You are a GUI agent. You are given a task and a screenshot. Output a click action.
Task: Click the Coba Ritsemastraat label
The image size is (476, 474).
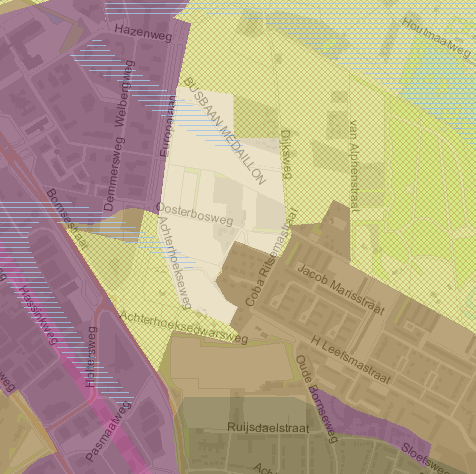[x=271, y=257]
